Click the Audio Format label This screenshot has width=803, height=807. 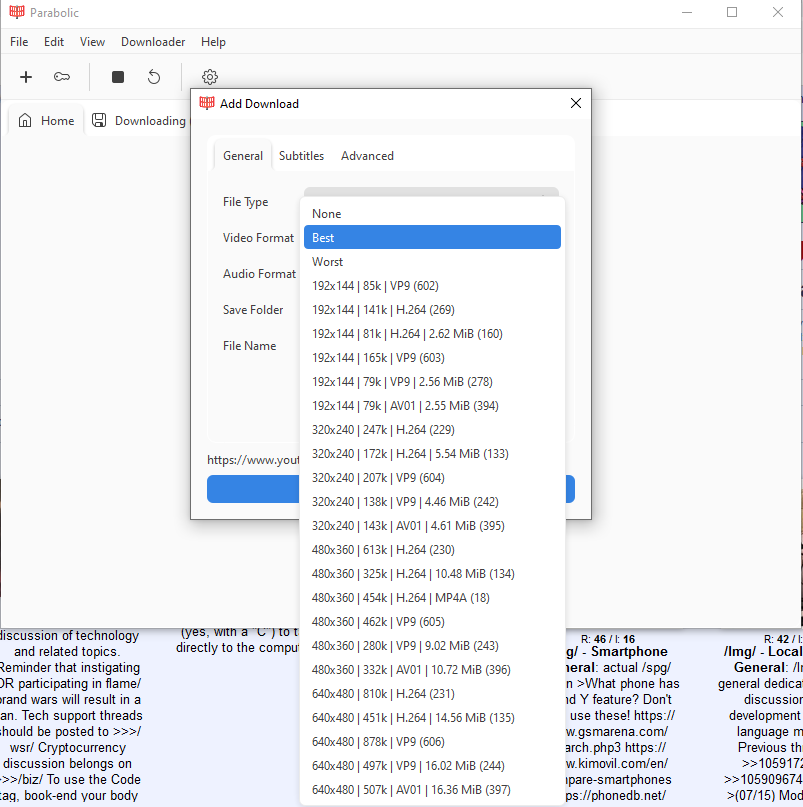(x=259, y=274)
